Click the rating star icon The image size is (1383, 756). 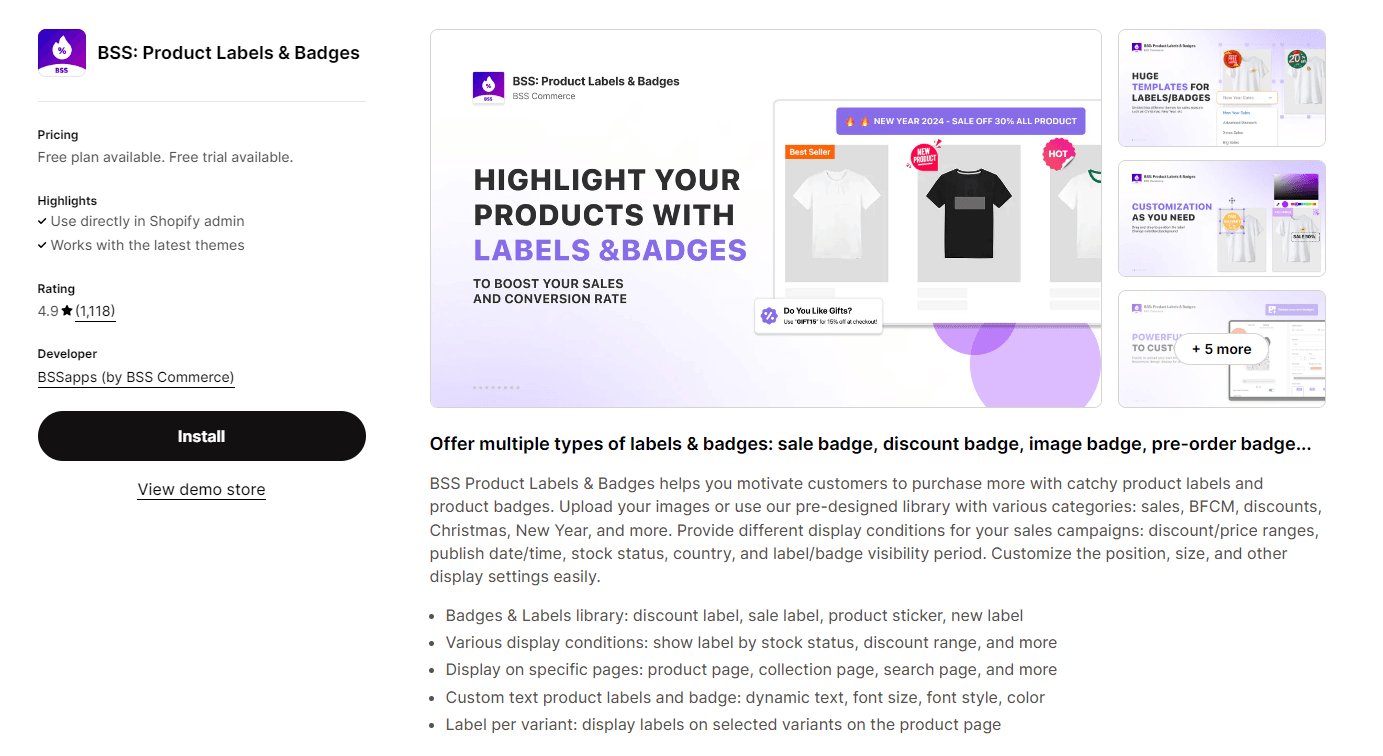pyautogui.click(x=67, y=311)
